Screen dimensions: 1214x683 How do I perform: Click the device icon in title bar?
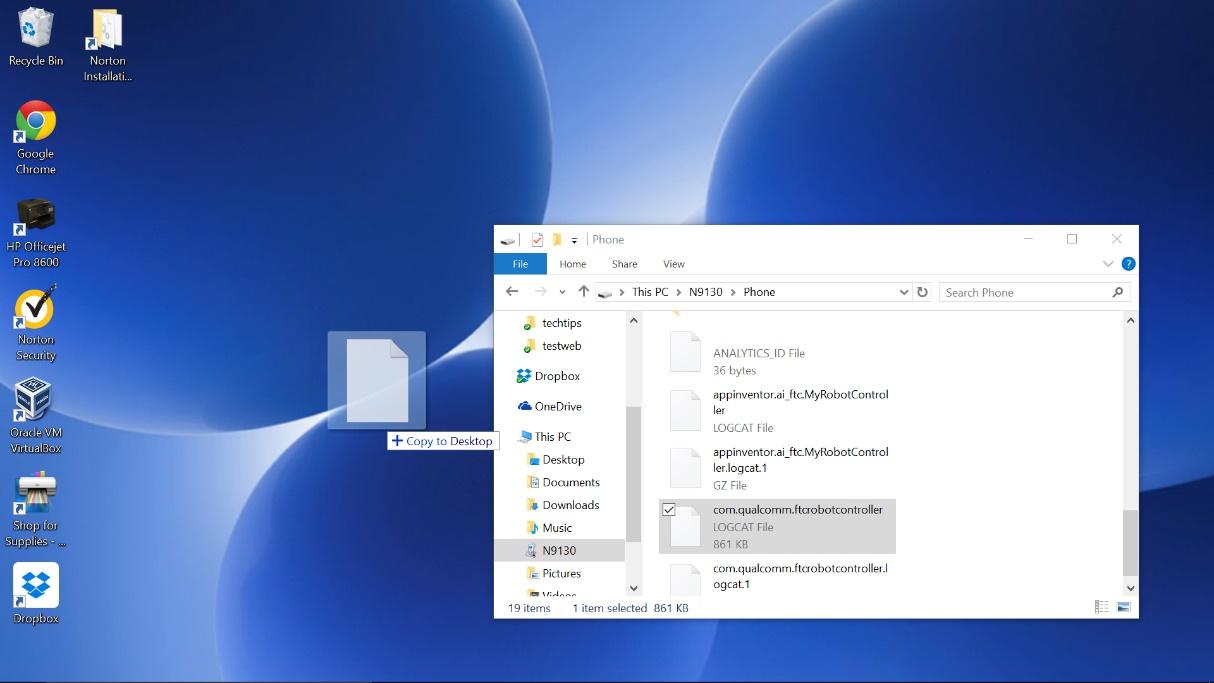click(x=509, y=240)
